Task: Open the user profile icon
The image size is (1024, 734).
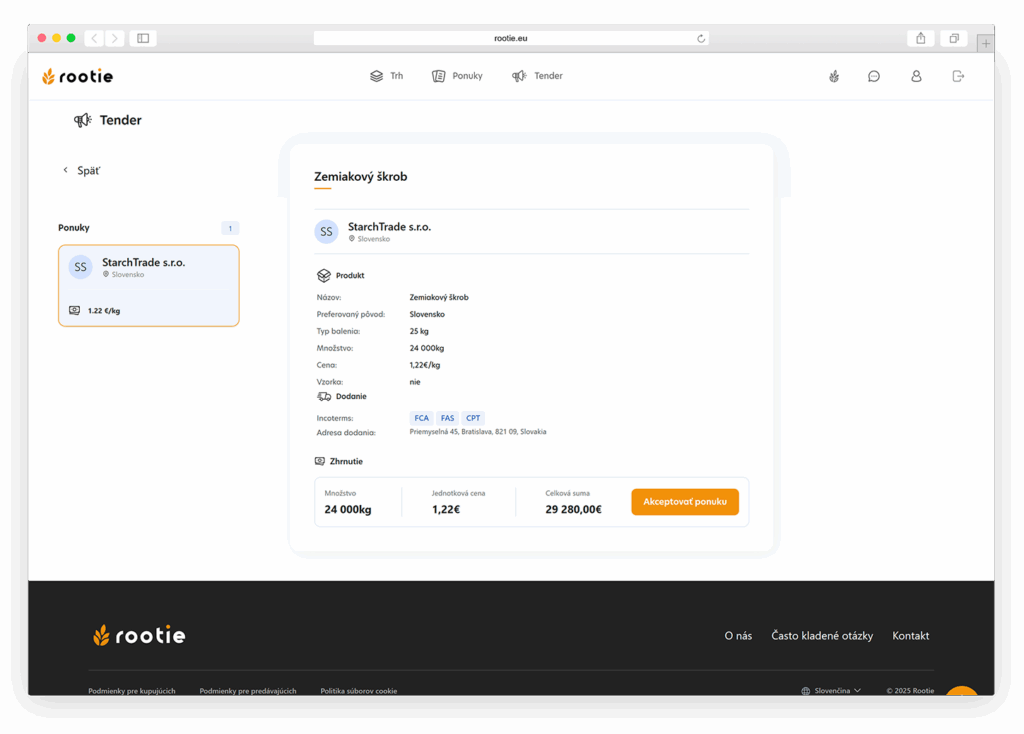Action: coord(916,76)
